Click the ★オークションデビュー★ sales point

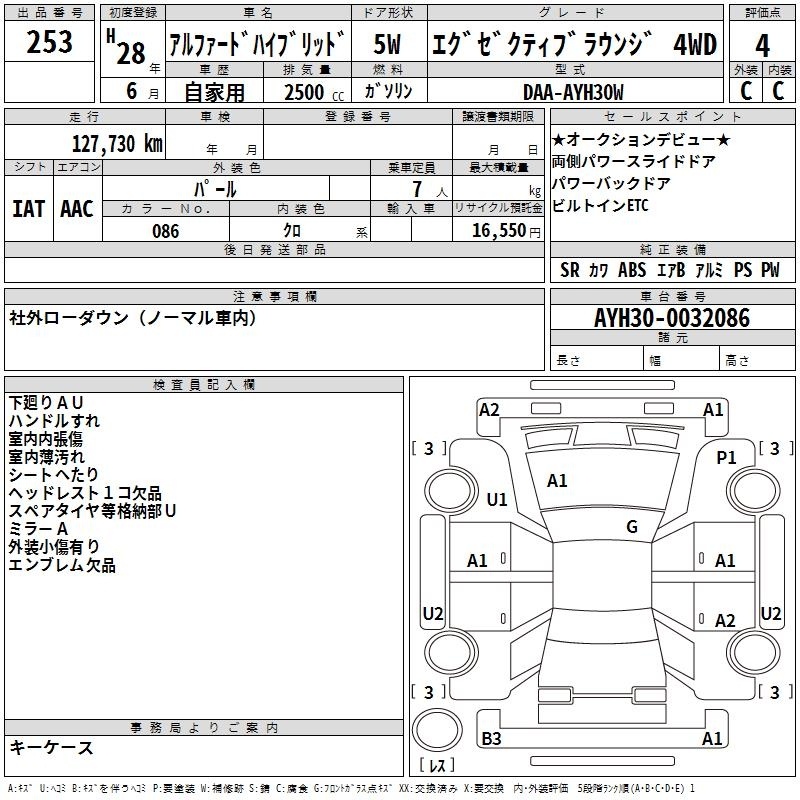point(641,140)
